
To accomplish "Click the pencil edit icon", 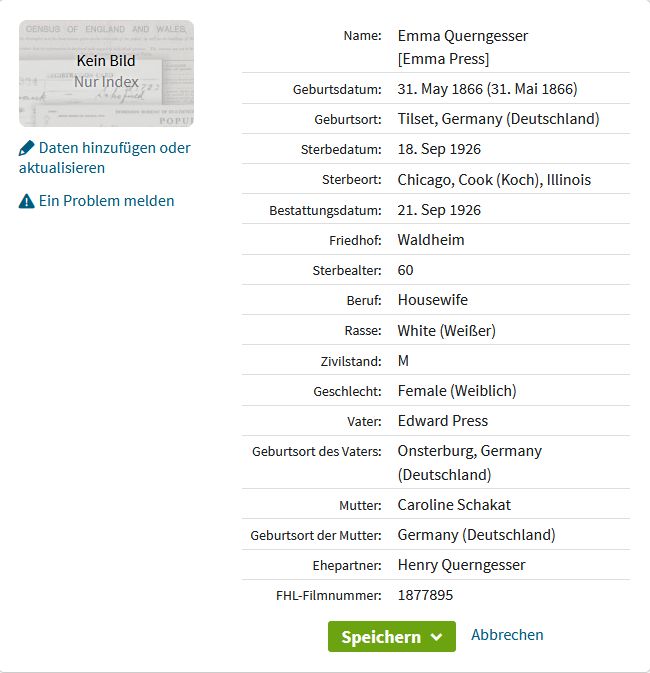I will (27, 148).
